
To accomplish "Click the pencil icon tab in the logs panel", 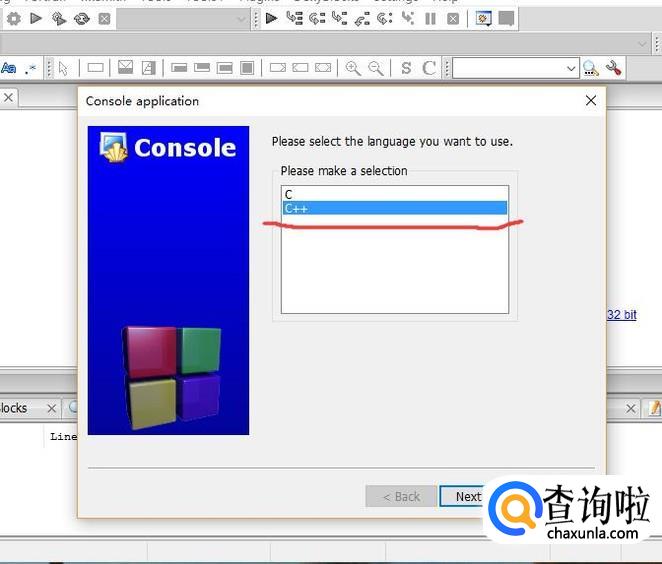I will [x=655, y=408].
